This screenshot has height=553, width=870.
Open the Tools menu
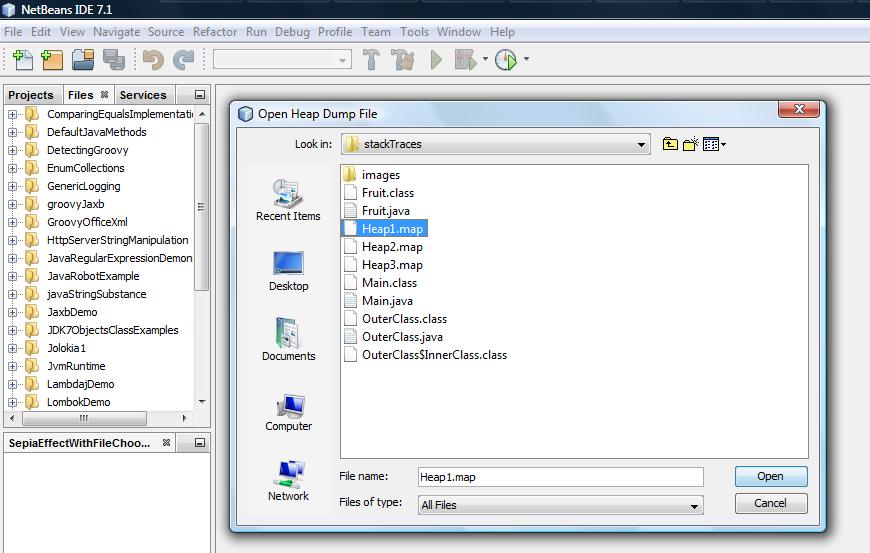pos(414,32)
